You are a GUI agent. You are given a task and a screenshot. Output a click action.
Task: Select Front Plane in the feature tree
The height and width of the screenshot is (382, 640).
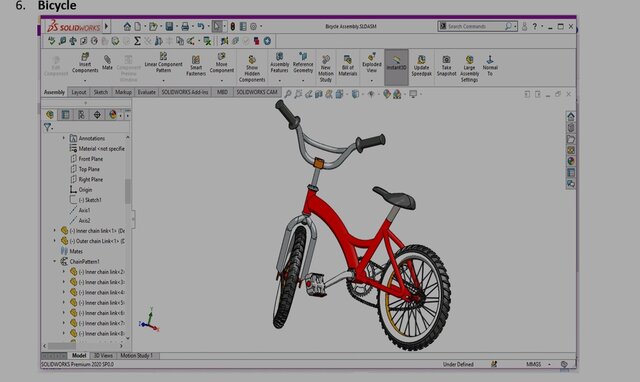coord(90,159)
